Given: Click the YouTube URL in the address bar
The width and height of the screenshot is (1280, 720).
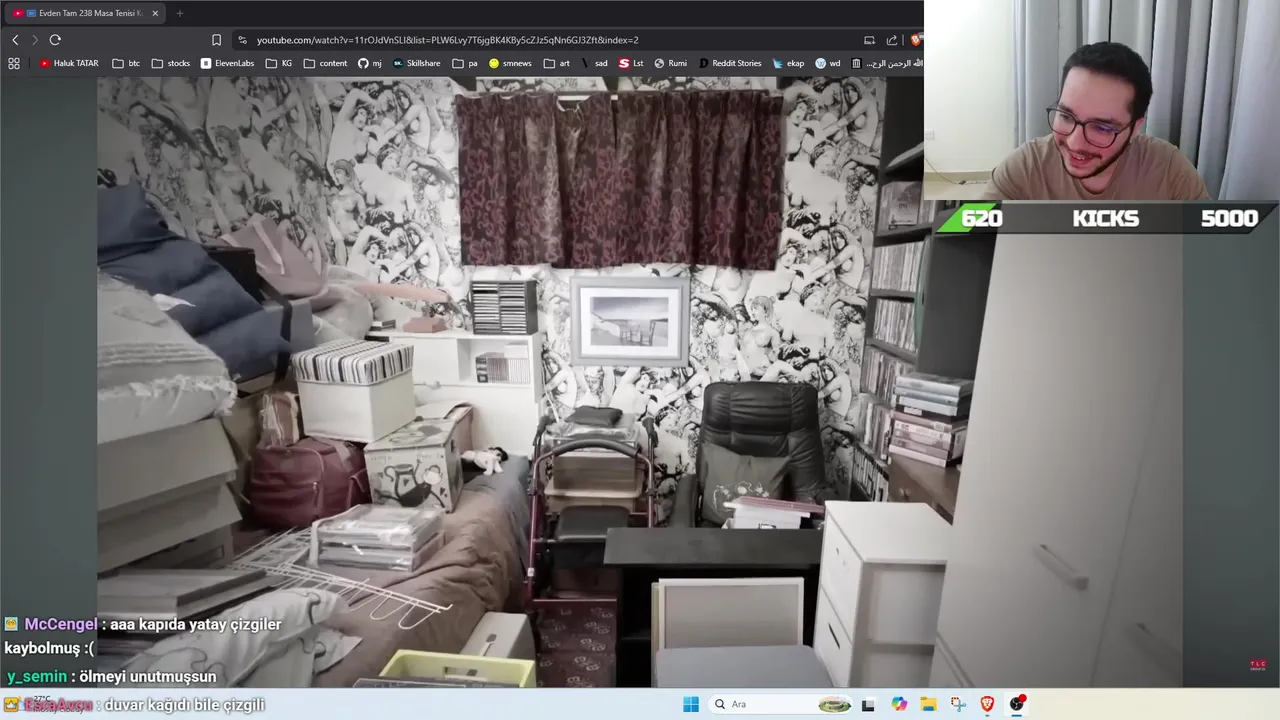Looking at the screenshot, I should tap(447, 40).
